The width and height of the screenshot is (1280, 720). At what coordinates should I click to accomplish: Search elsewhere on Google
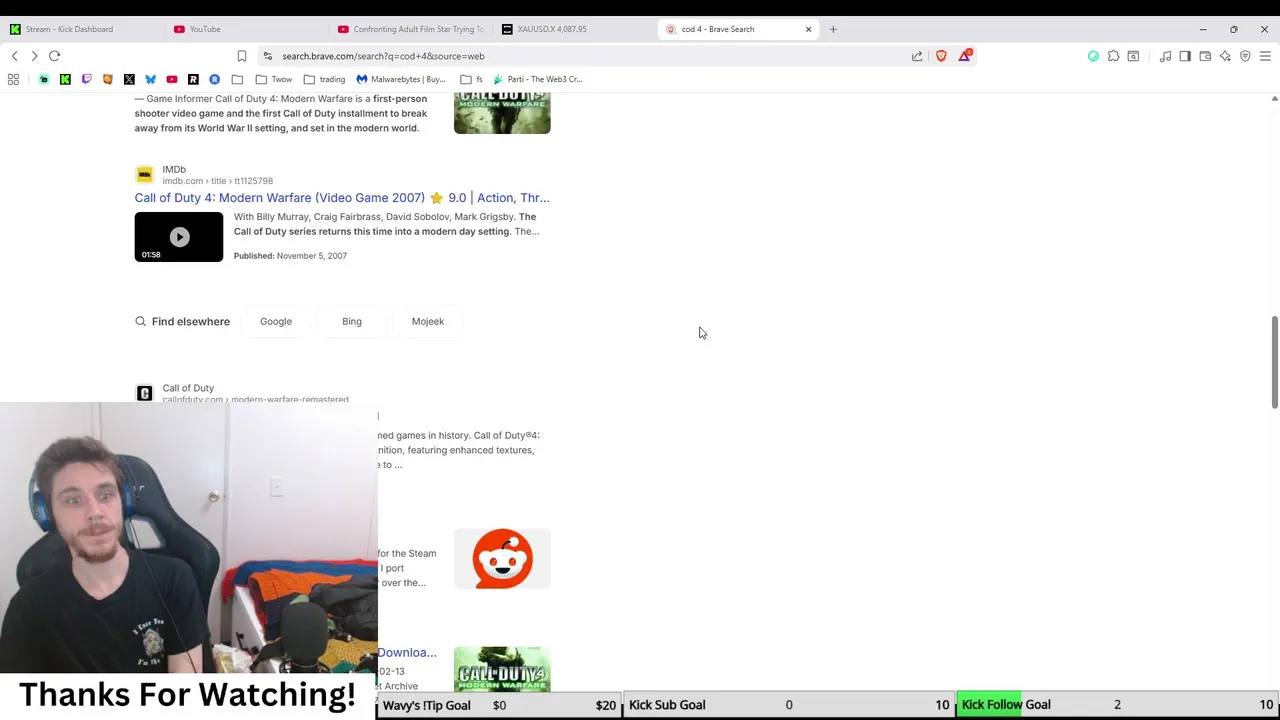click(276, 321)
